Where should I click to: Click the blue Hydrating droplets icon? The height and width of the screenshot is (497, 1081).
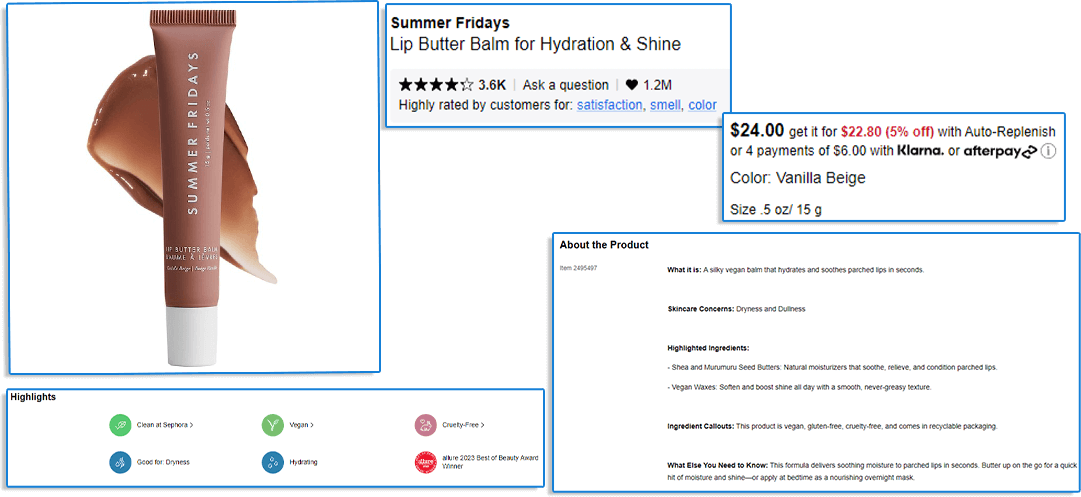point(273,462)
